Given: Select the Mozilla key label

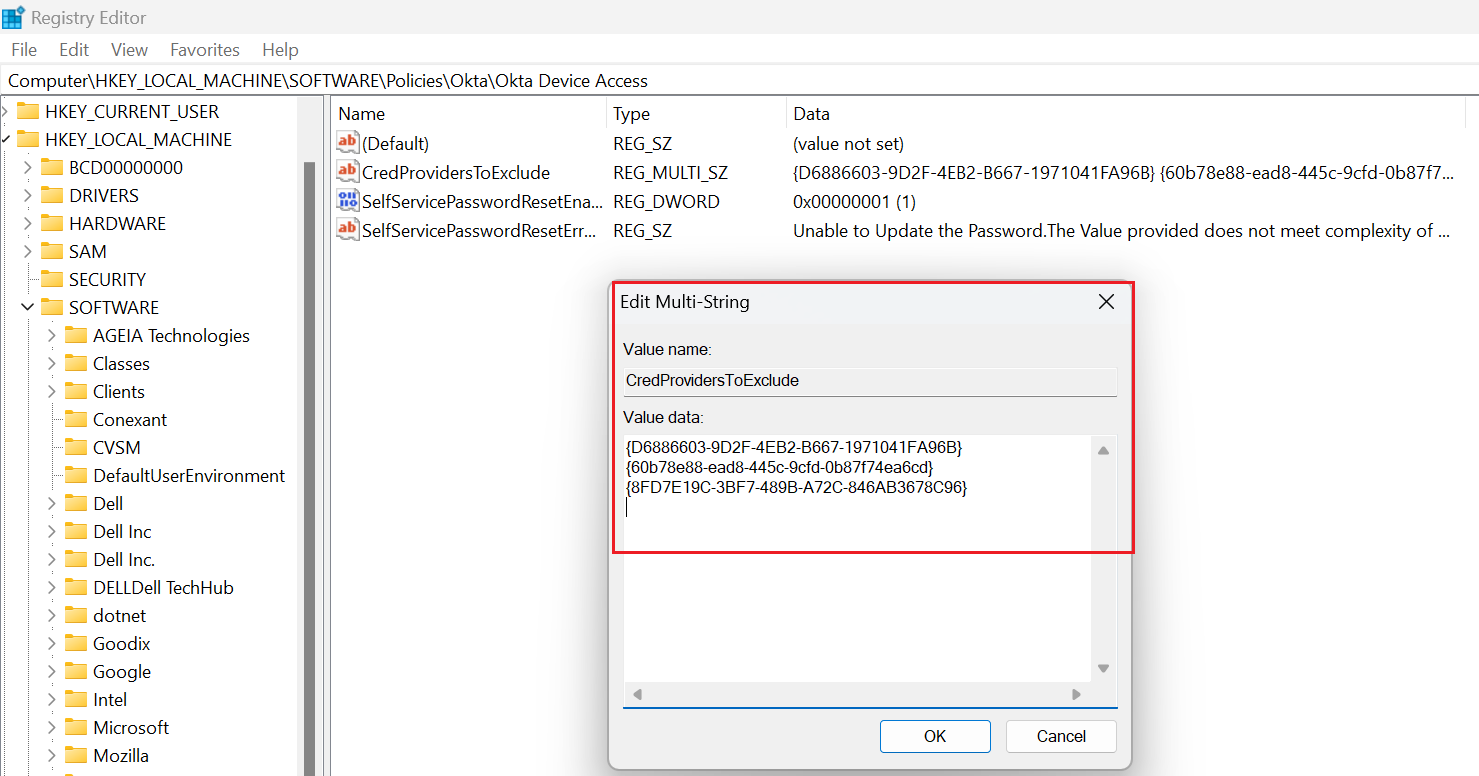Looking at the screenshot, I should (x=121, y=756).
